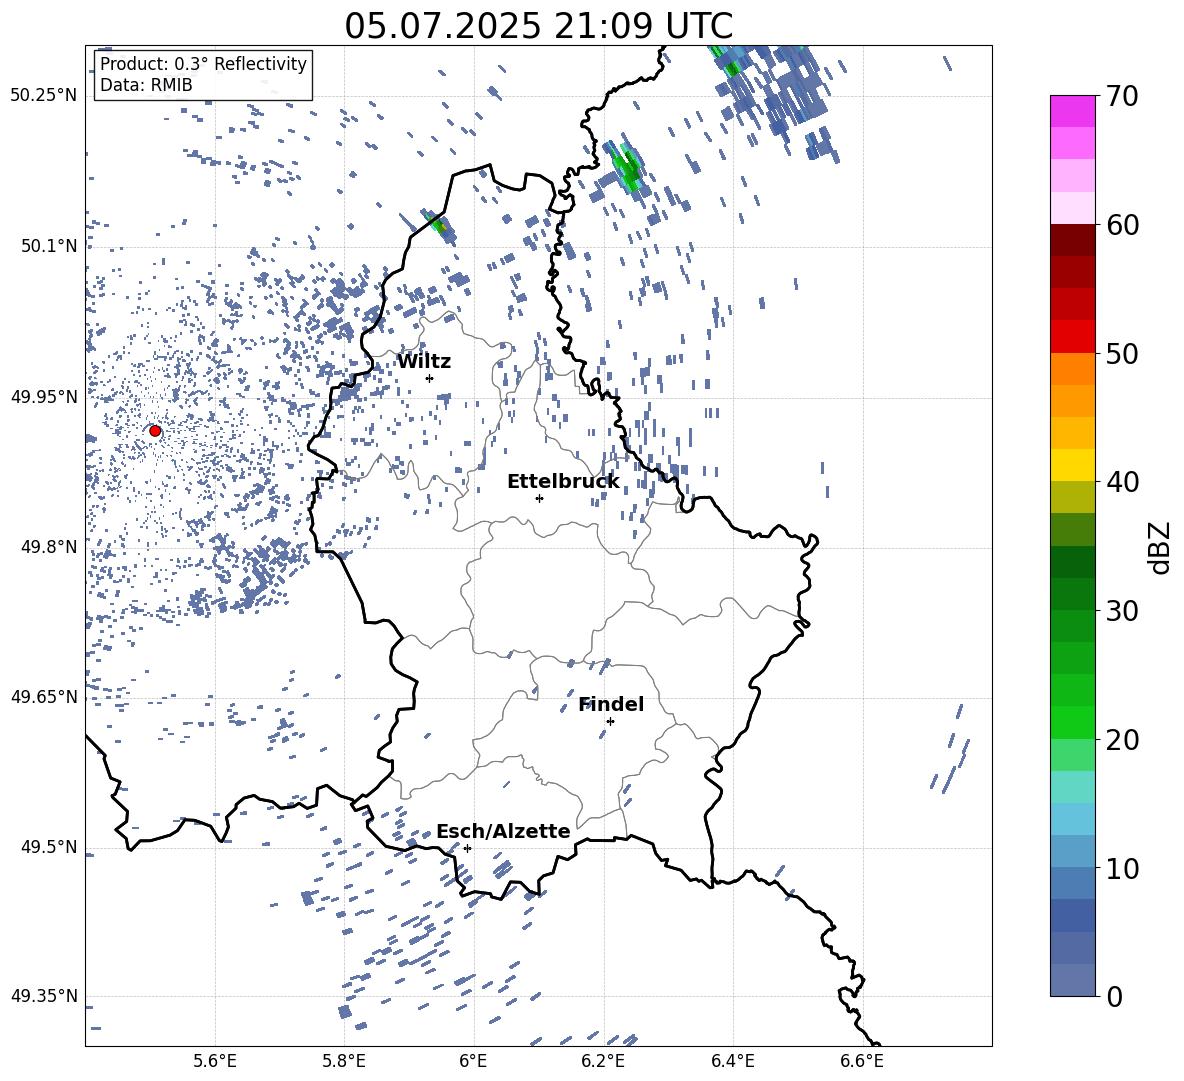The width and height of the screenshot is (1184, 1081).
Task: Click the bright green 20 dBZ swatch
Action: [1073, 722]
